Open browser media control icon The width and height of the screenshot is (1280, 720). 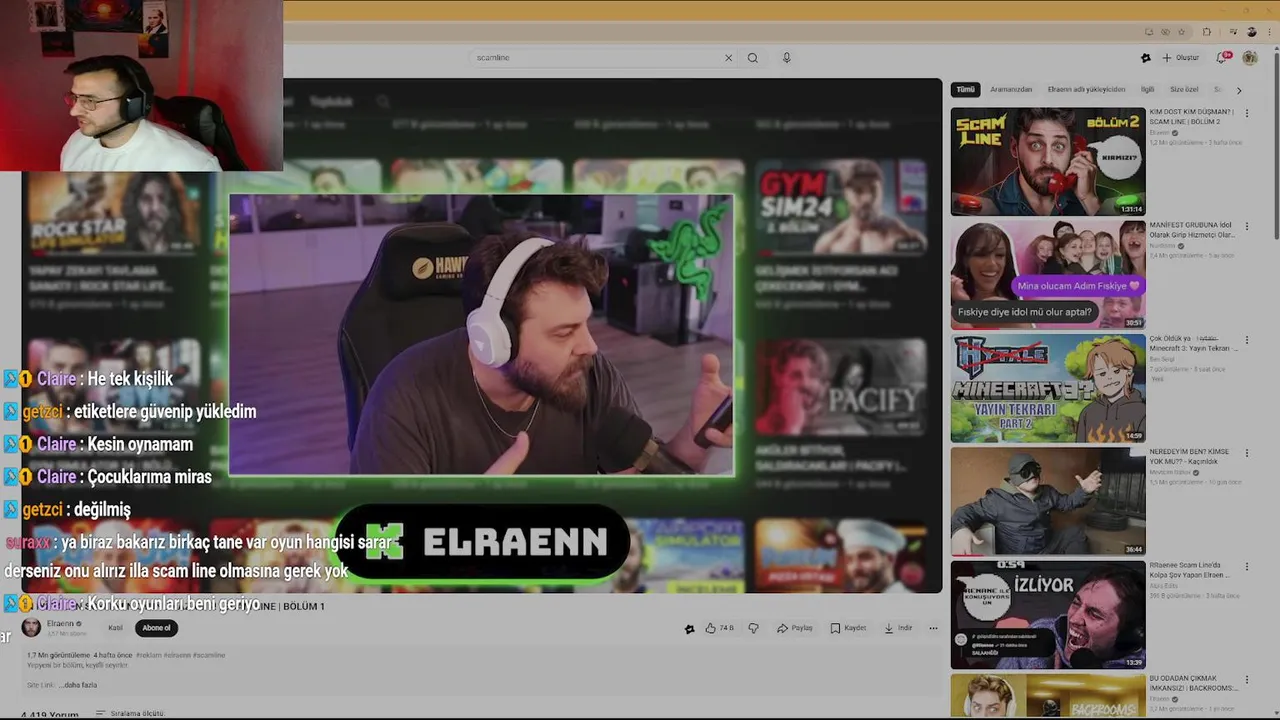tap(1234, 32)
